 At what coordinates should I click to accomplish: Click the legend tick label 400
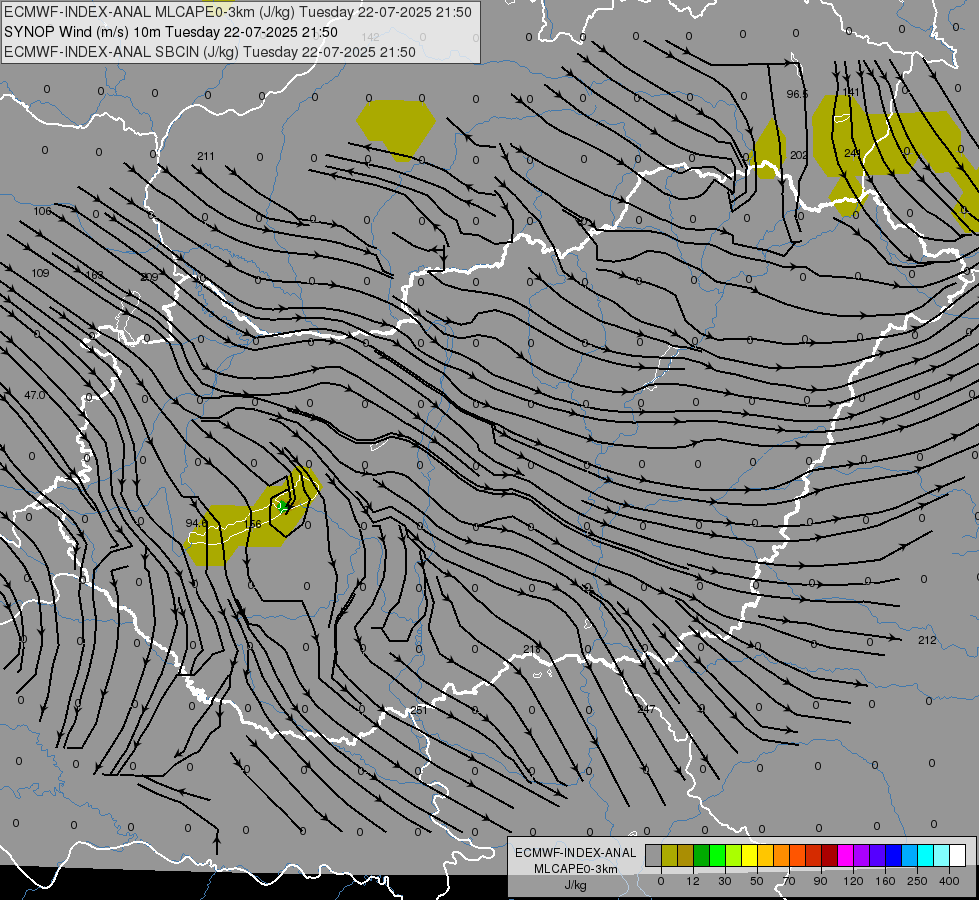(949, 881)
